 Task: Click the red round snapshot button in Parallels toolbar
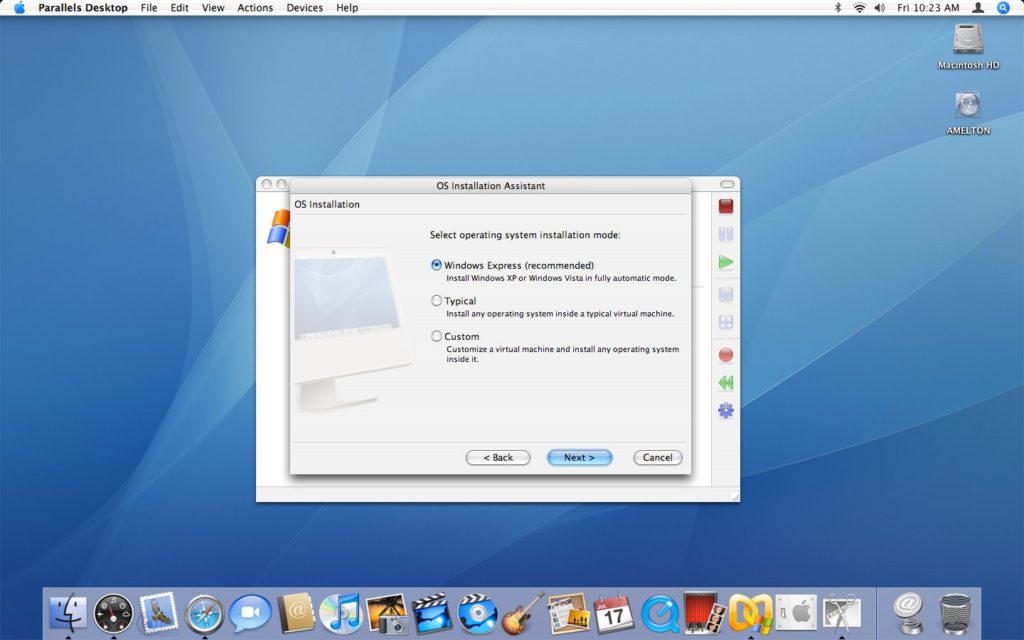(726, 355)
